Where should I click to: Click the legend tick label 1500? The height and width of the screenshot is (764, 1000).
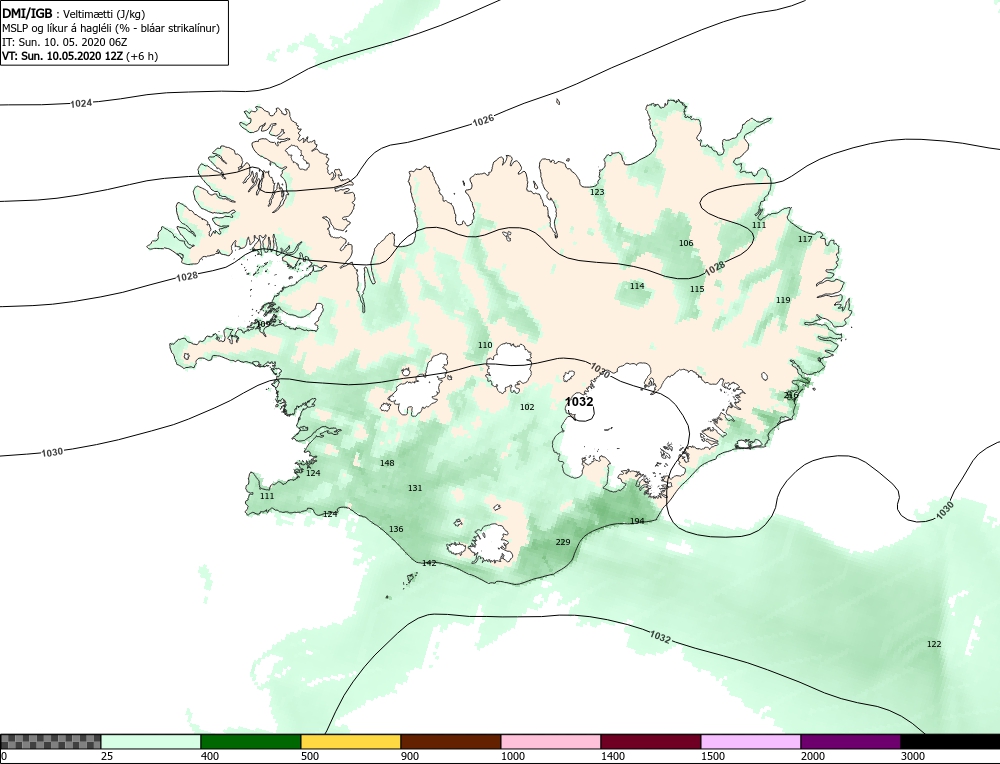point(713,756)
